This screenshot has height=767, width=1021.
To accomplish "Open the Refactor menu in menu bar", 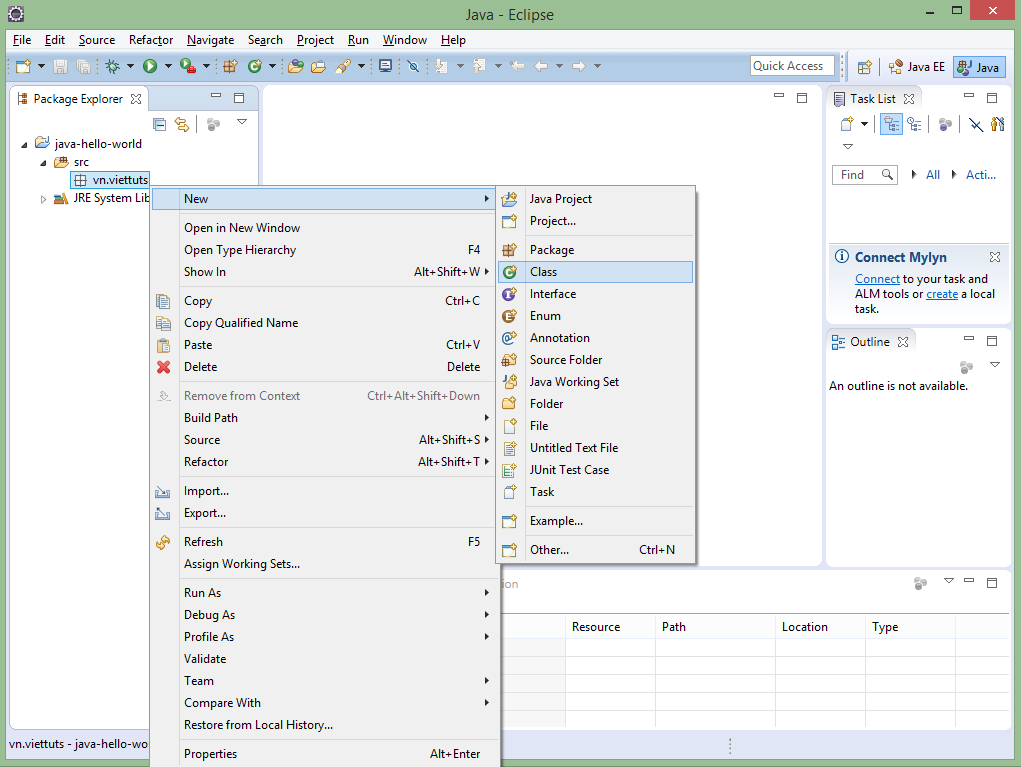I will click(151, 40).
